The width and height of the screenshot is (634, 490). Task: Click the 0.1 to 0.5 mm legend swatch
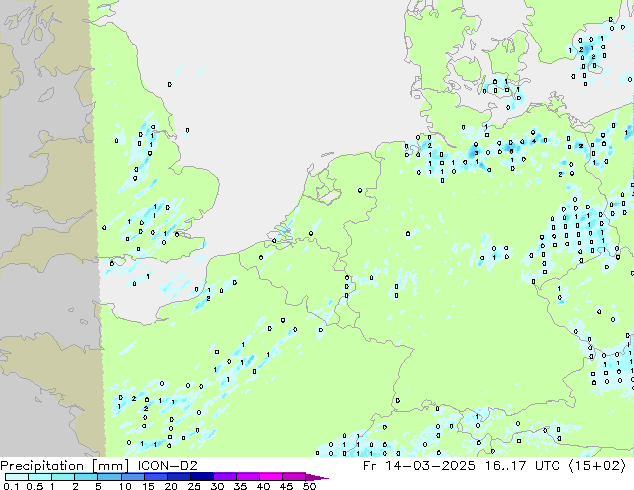coord(17,477)
